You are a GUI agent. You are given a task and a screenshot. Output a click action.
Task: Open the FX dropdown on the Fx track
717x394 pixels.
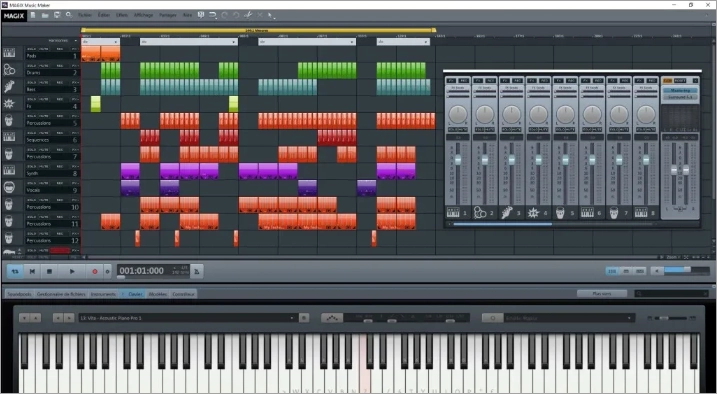(75, 99)
